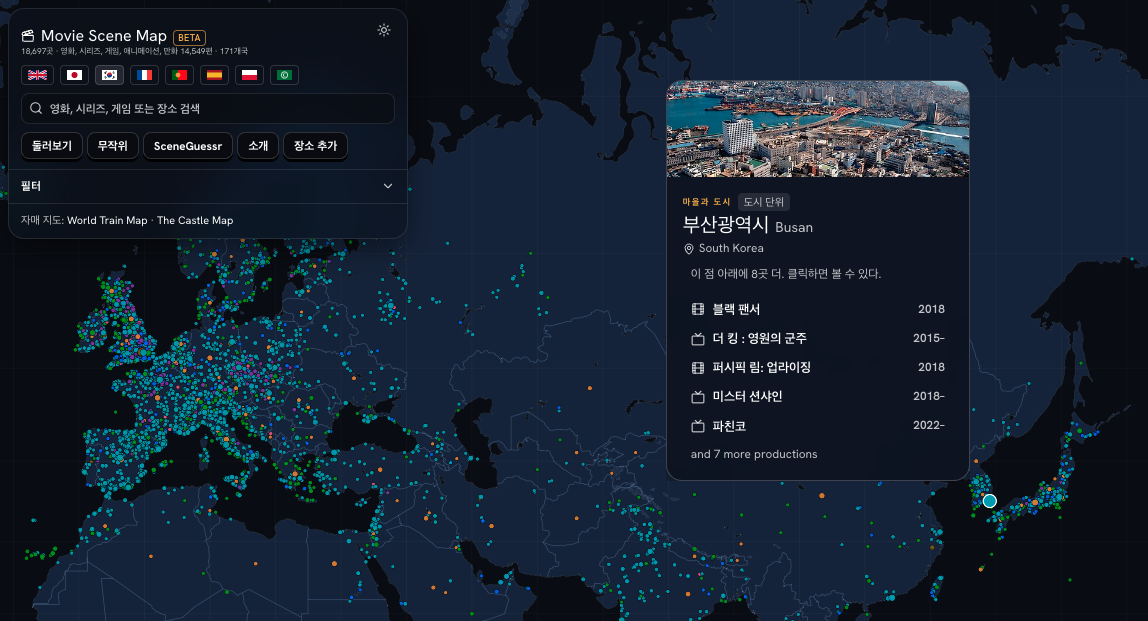Click the 장소 추가 add place button
The height and width of the screenshot is (621, 1148).
click(x=316, y=146)
